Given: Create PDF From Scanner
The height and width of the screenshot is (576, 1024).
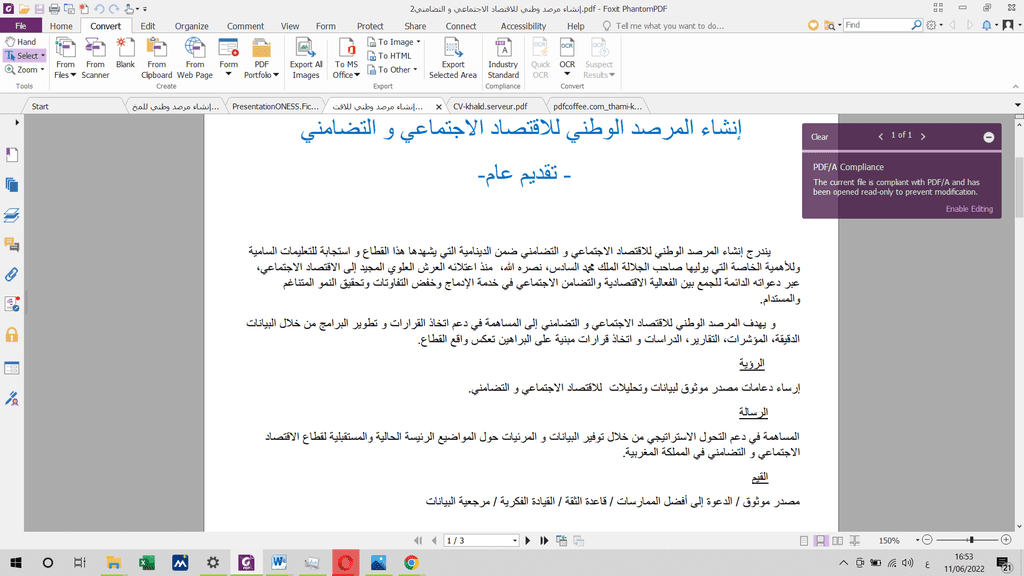Looking at the screenshot, I should (95, 58).
